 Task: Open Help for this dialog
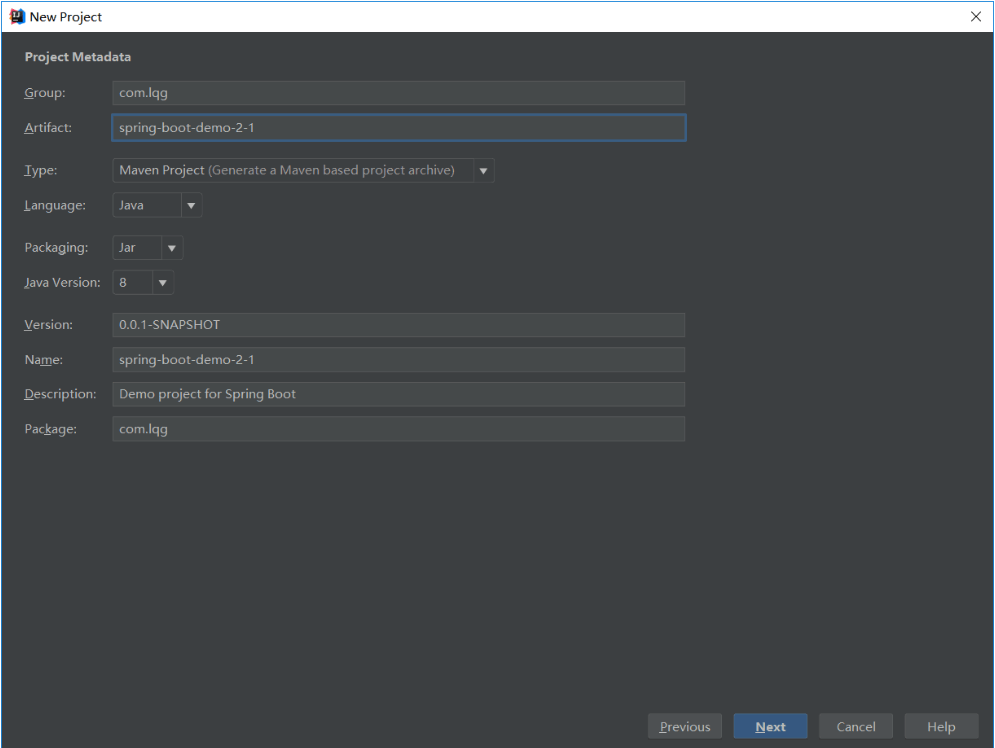tap(941, 726)
